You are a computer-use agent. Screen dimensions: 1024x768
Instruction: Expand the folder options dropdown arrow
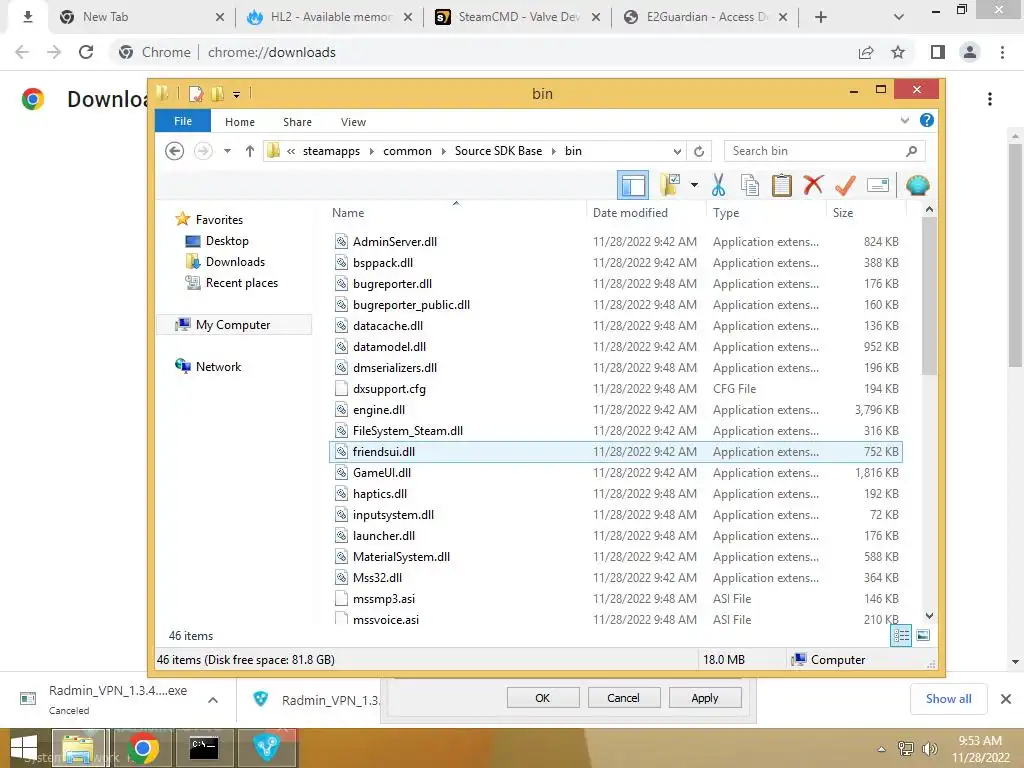(x=694, y=185)
